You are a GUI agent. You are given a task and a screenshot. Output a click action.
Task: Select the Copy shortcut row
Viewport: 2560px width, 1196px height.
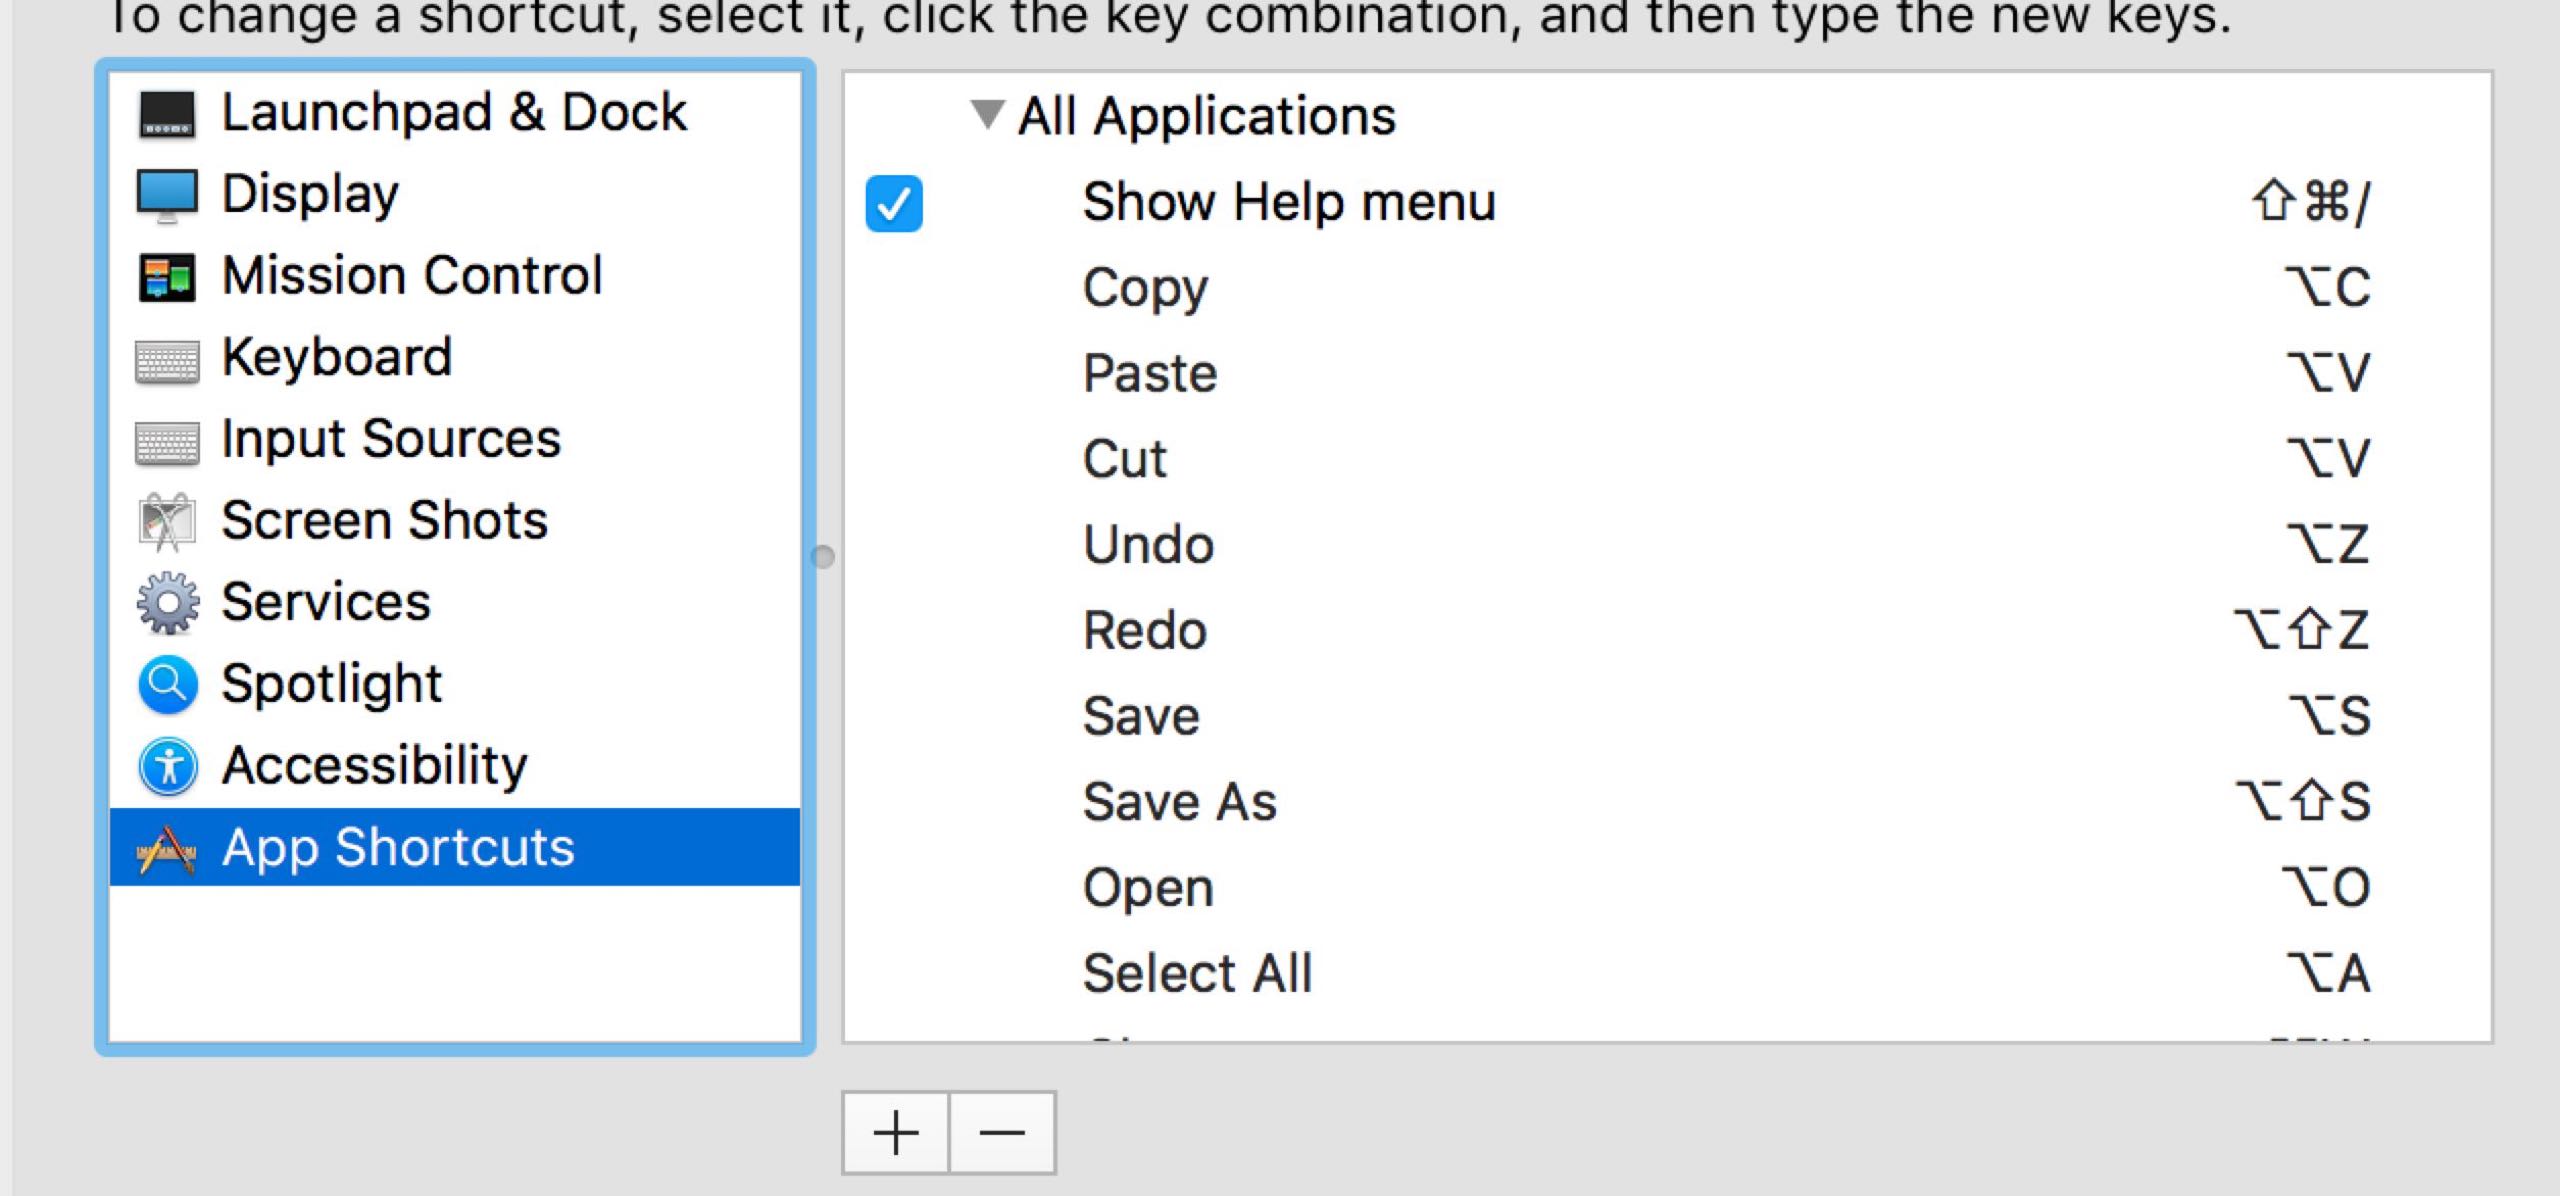click(1146, 288)
